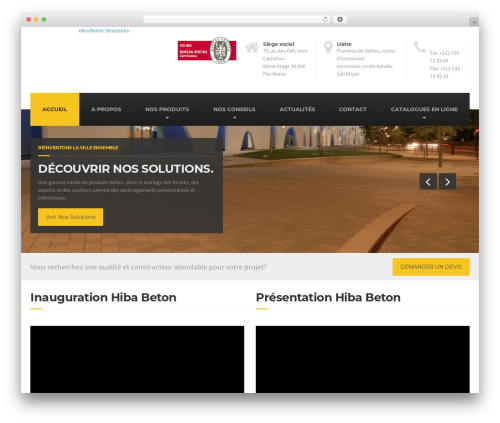Open a new browser tab with plus icon
This screenshot has width=500, height=423.
[x=474, y=22]
